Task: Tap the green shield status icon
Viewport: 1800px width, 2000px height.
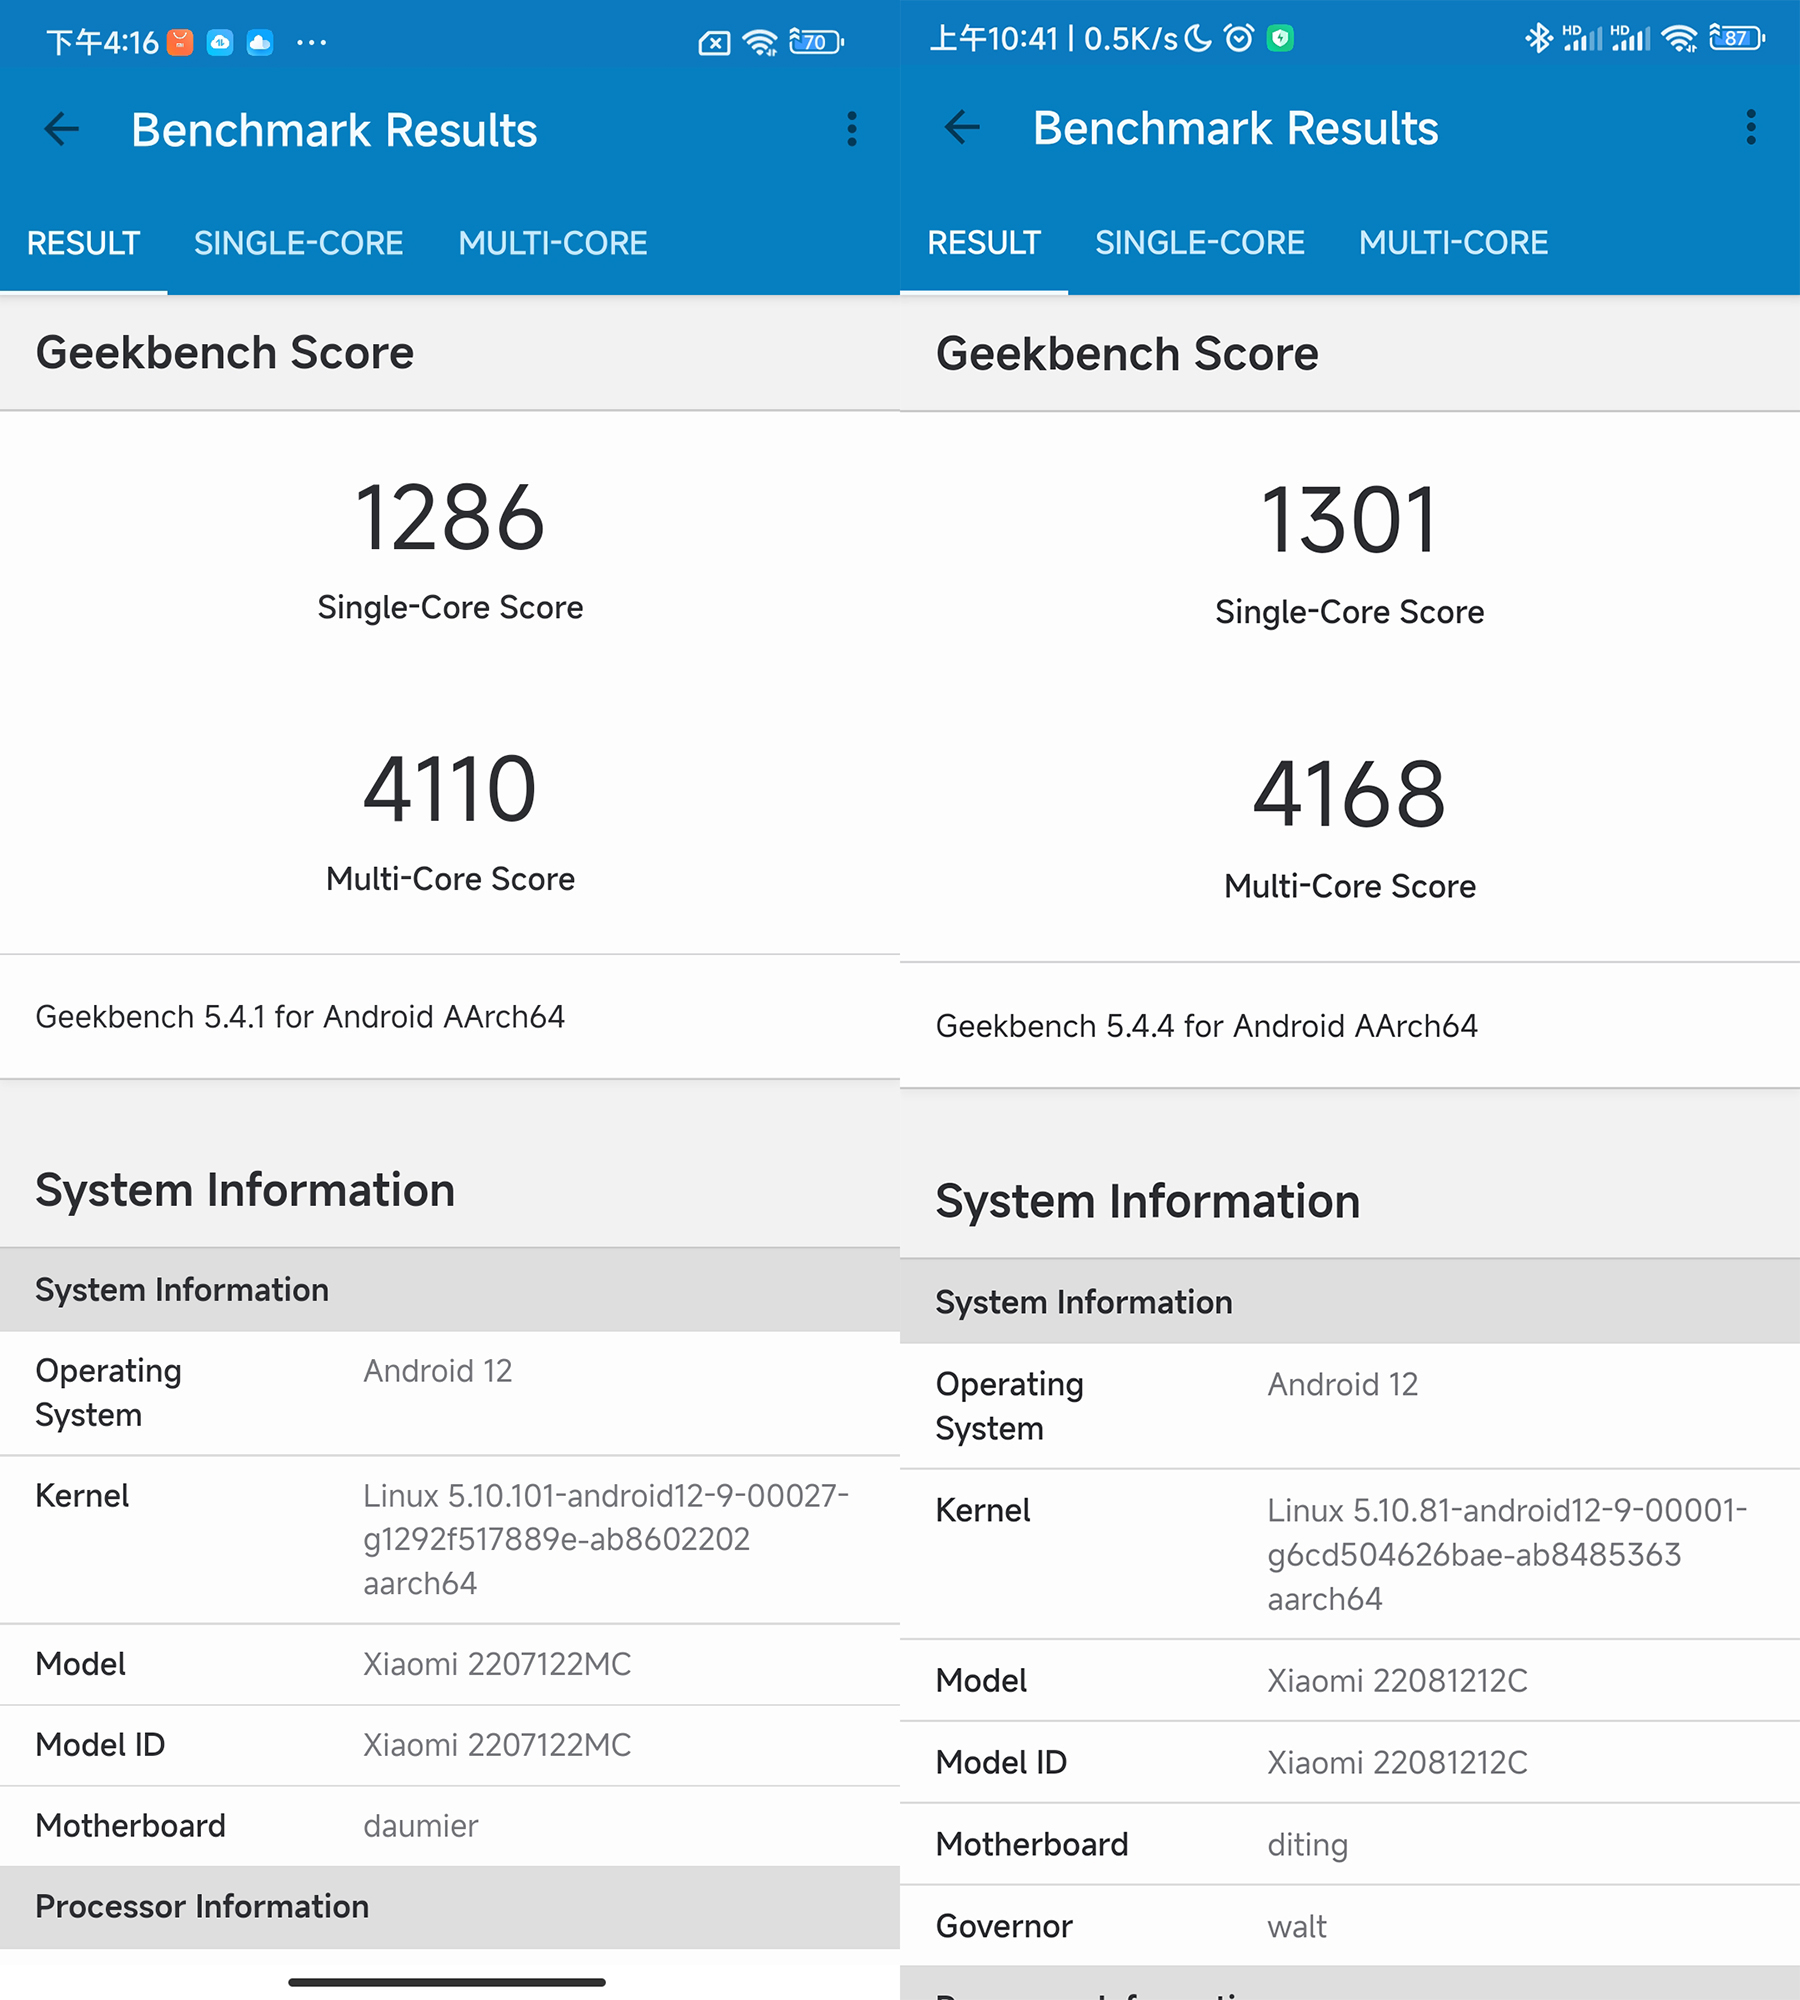Action: pyautogui.click(x=1280, y=39)
